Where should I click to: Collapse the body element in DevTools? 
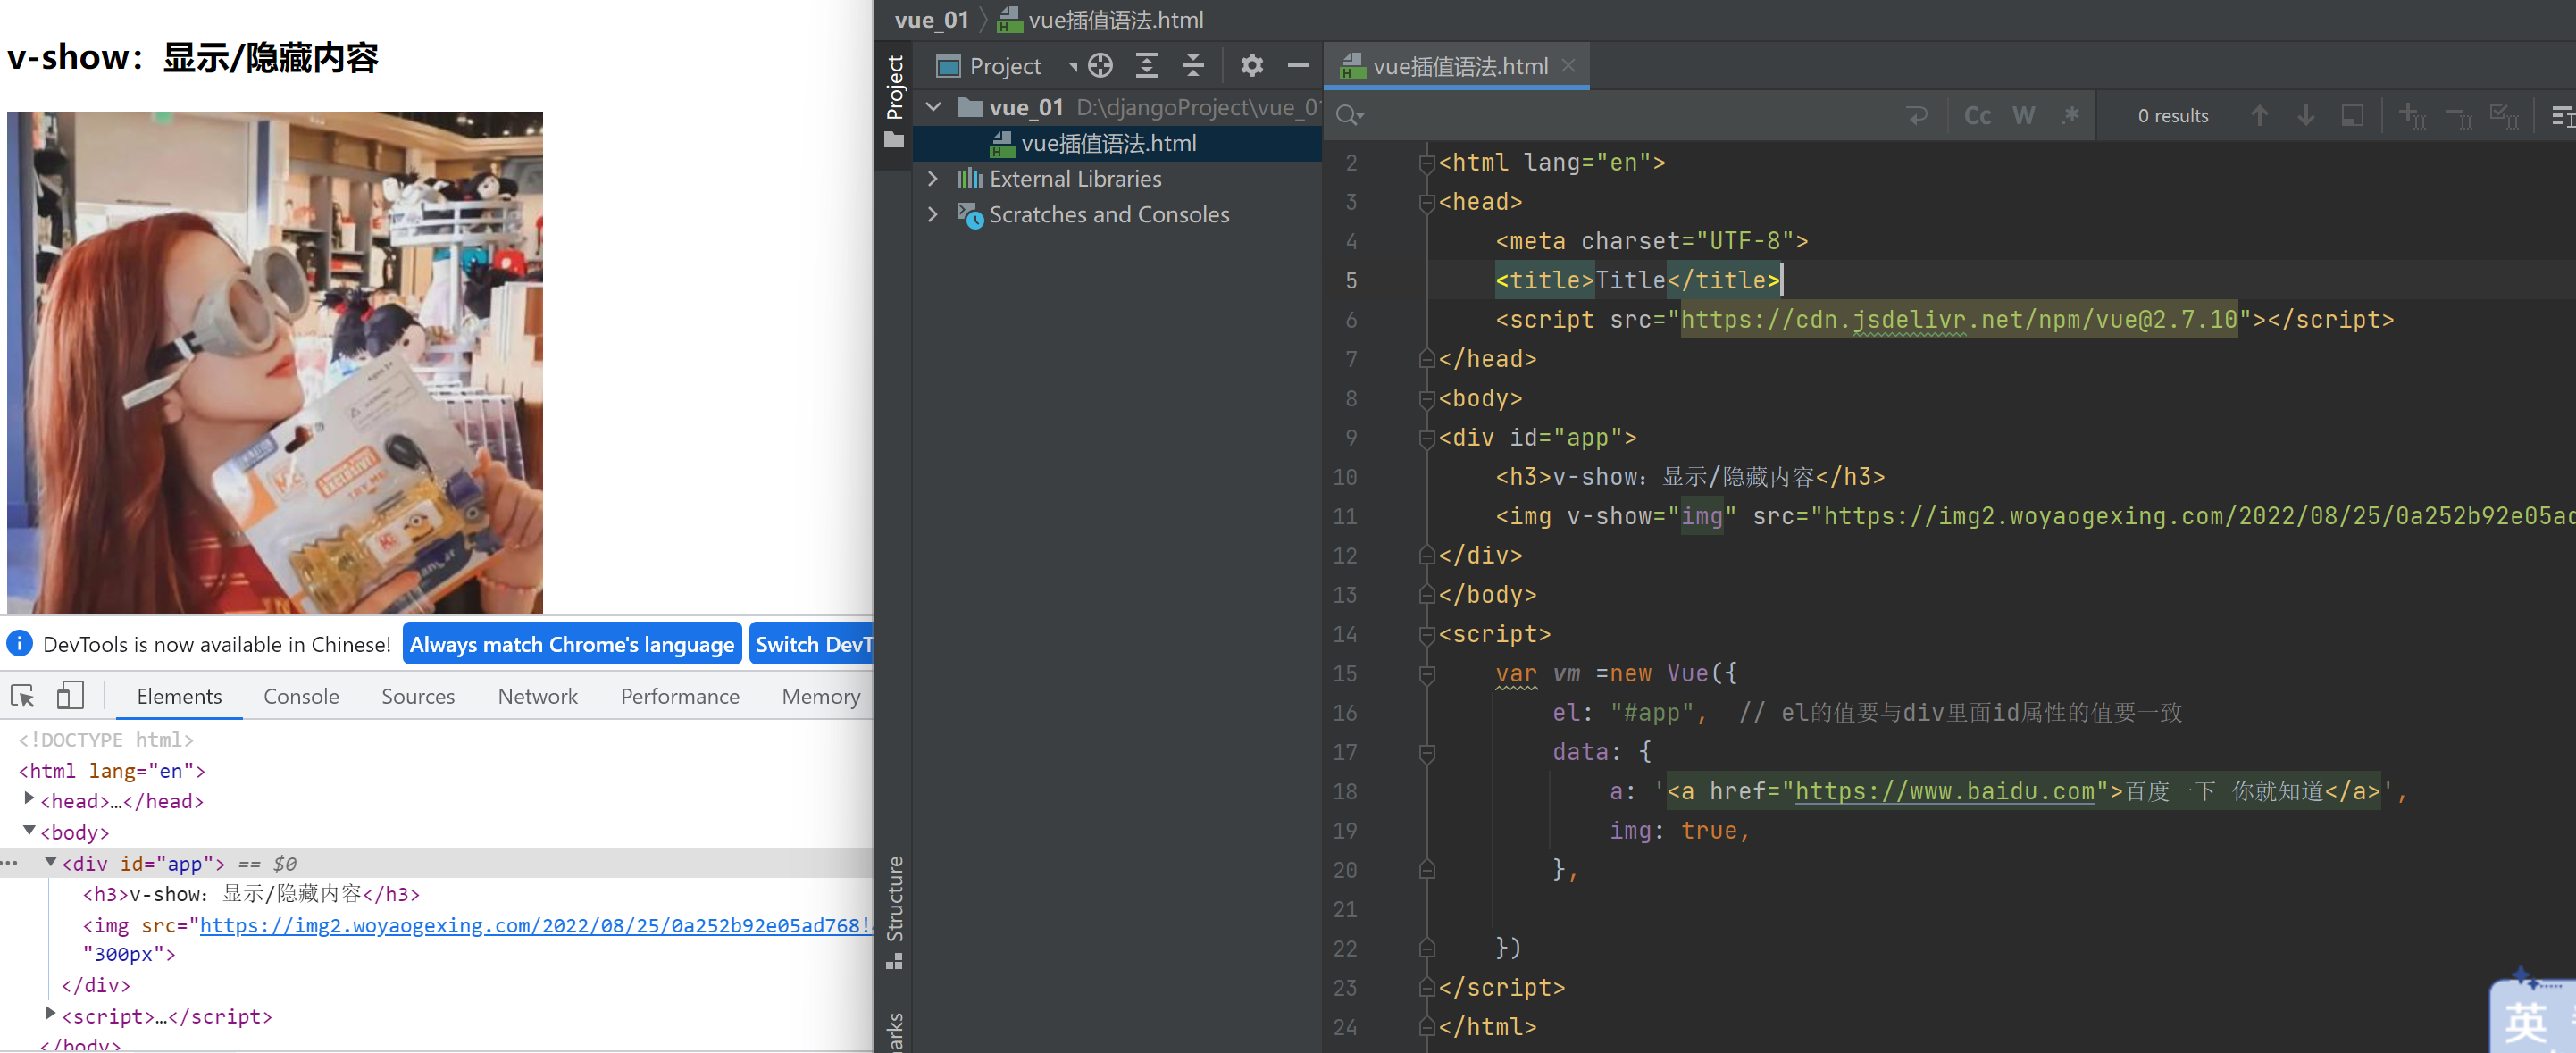[29, 830]
